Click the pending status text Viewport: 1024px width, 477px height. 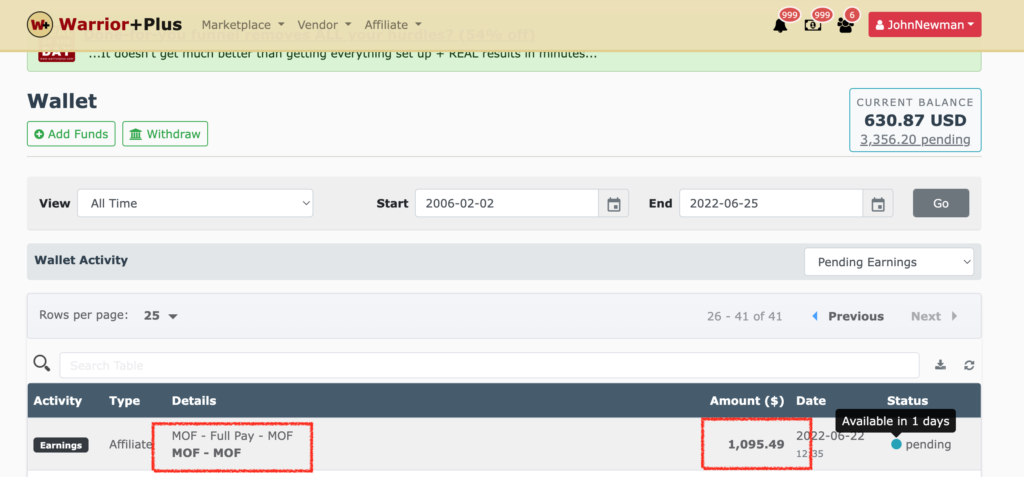[x=928, y=445]
